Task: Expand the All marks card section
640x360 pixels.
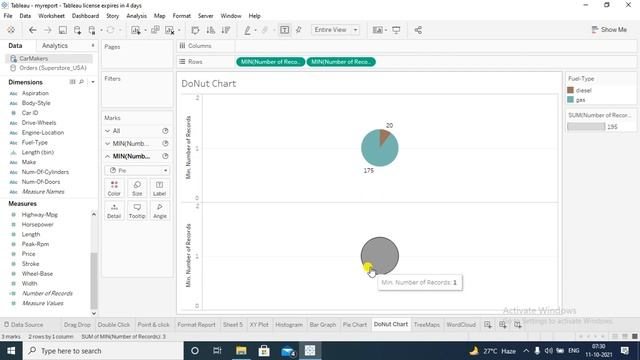Action: 108,131
